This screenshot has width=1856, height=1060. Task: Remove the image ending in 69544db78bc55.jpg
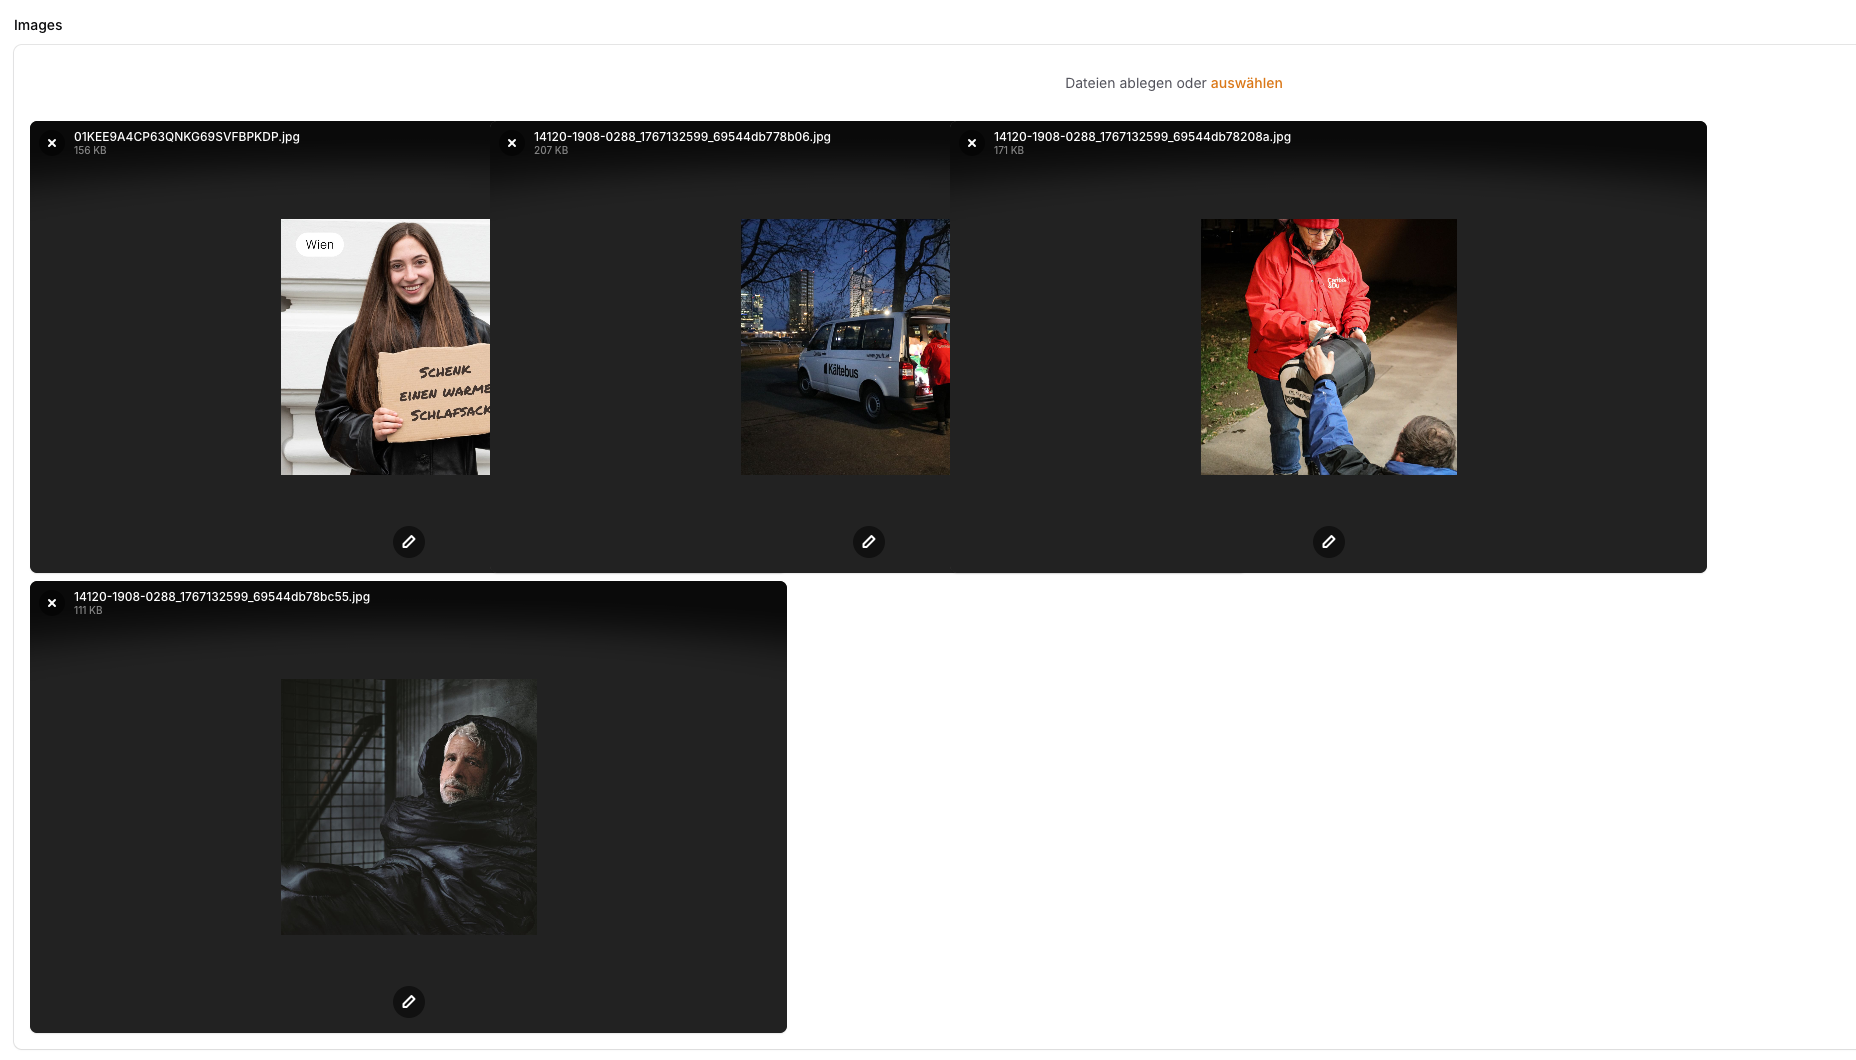pos(52,603)
